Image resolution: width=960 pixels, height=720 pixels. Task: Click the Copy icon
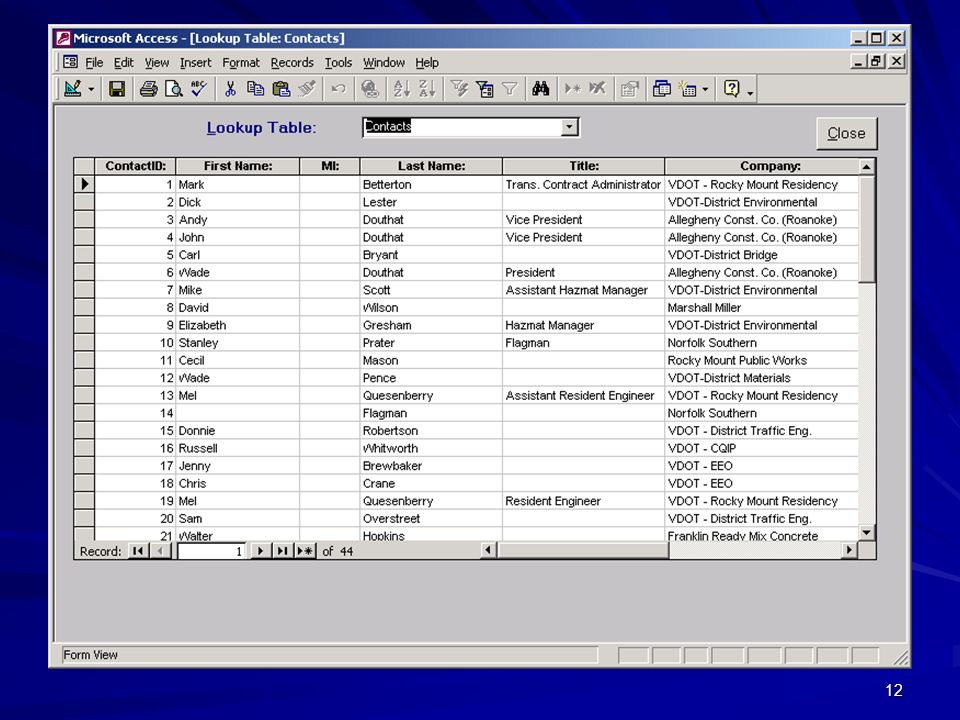255,89
